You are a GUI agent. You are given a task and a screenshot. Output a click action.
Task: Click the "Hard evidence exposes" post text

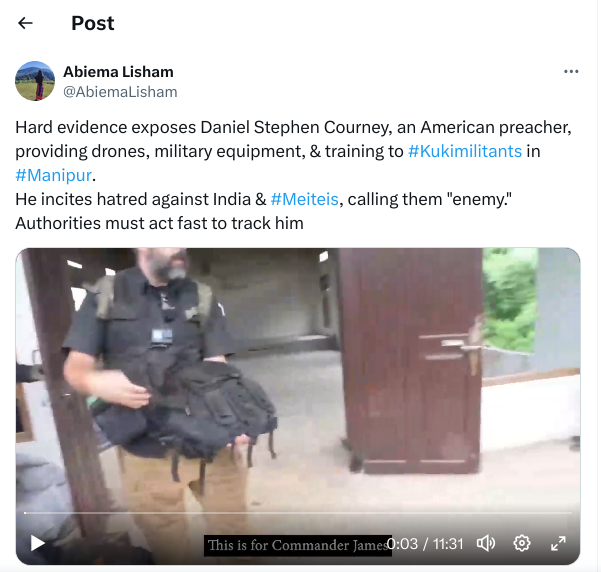point(105,127)
